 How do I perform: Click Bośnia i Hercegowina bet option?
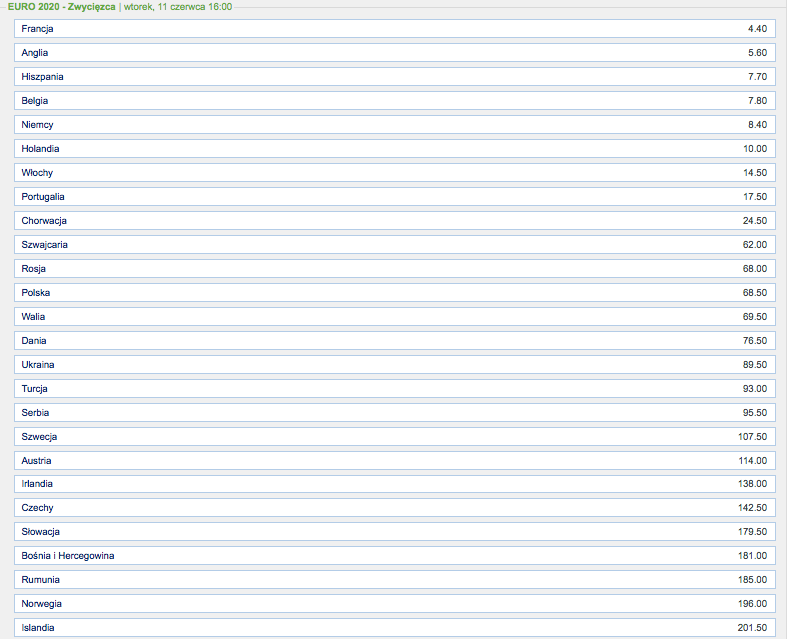click(x=394, y=556)
